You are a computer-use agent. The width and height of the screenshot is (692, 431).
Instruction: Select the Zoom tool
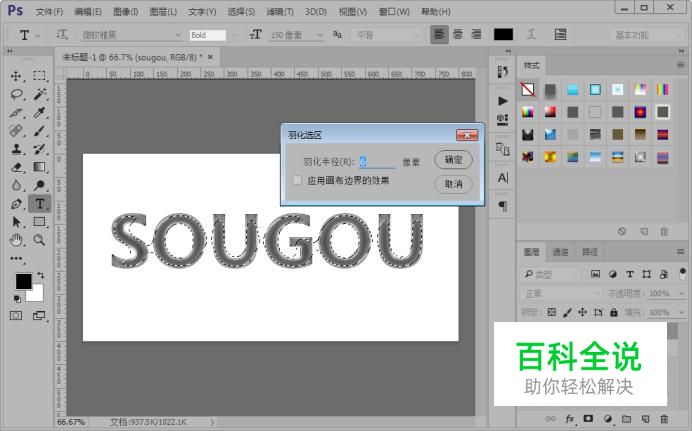tap(39, 240)
